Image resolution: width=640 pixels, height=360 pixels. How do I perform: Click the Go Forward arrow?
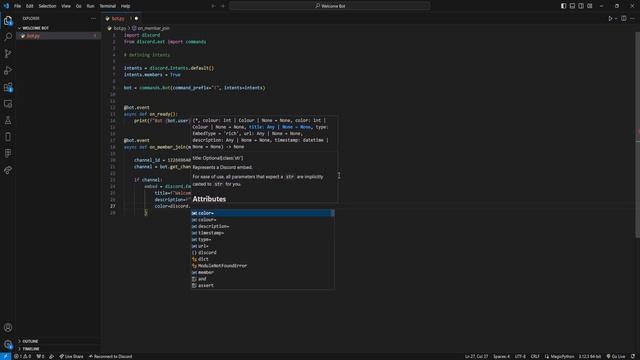[223, 6]
